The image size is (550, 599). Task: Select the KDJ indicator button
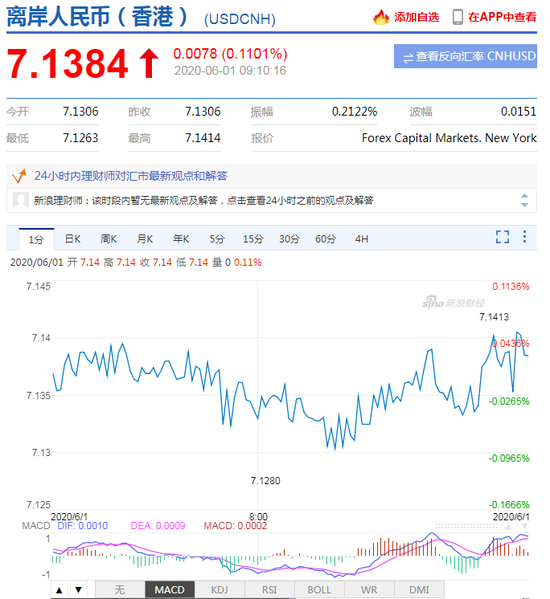click(220, 590)
